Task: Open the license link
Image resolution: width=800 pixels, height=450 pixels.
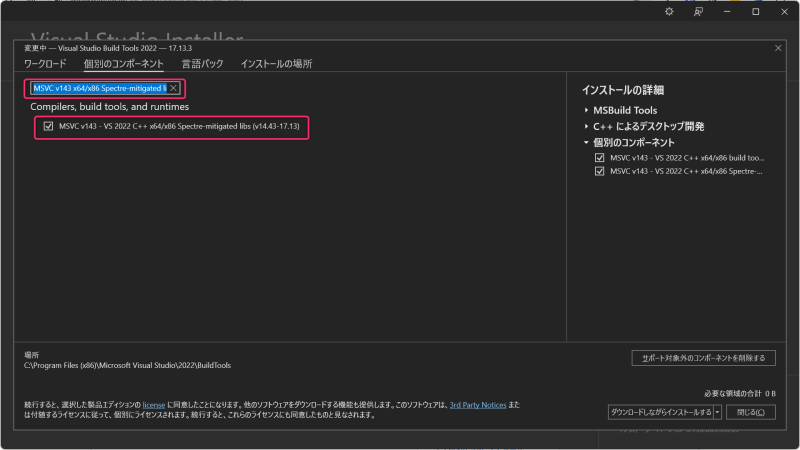Action: click(x=152, y=405)
